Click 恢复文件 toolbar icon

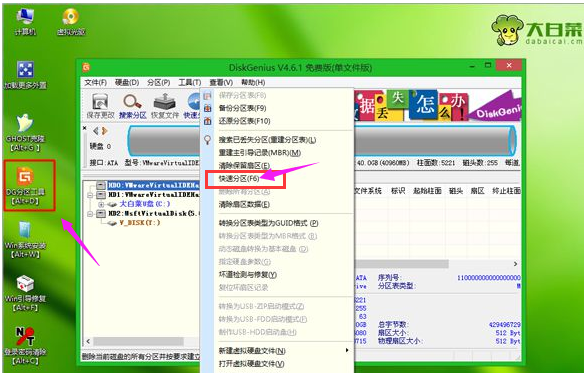pyautogui.click(x=165, y=106)
